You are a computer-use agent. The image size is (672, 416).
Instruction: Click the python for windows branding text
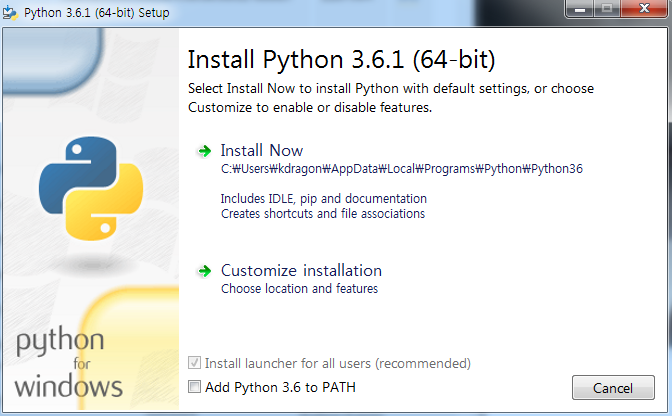pos(69,362)
